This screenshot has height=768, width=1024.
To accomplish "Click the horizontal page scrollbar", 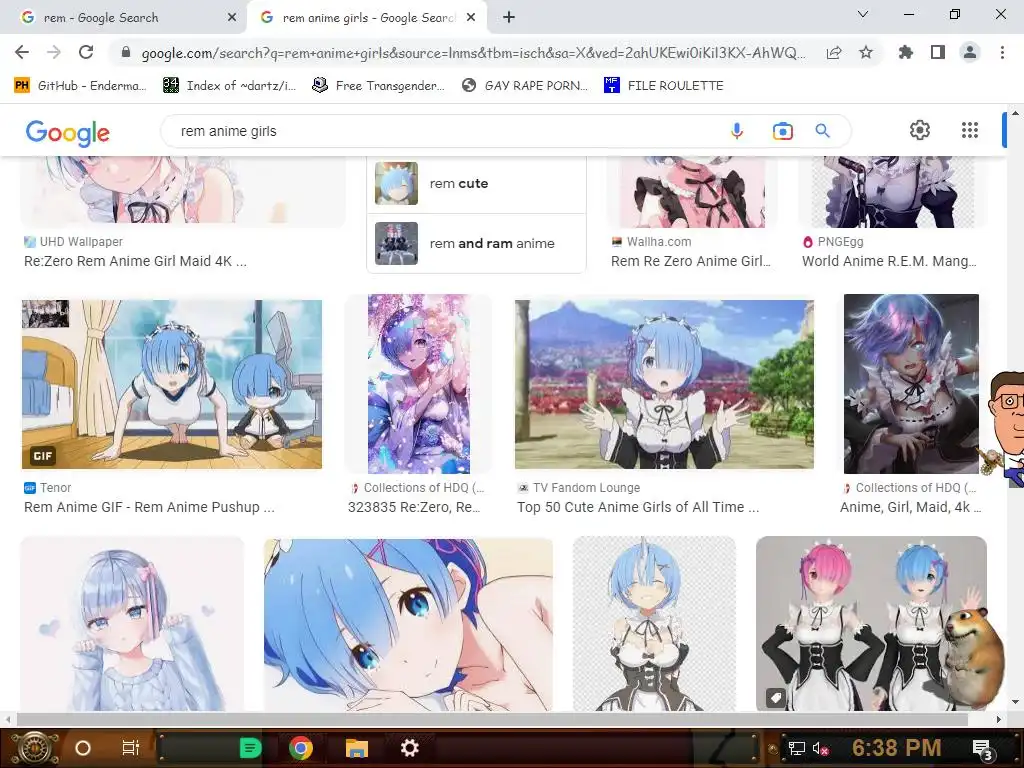I will pyautogui.click(x=492, y=719).
